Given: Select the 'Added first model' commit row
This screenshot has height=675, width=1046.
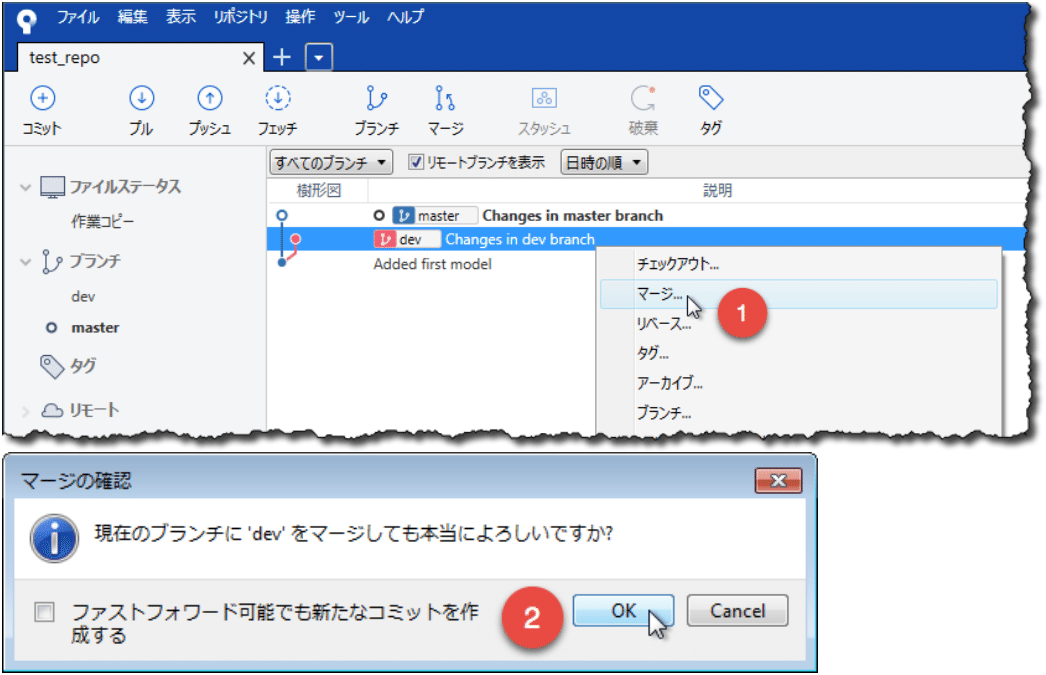Looking at the screenshot, I should point(432,264).
